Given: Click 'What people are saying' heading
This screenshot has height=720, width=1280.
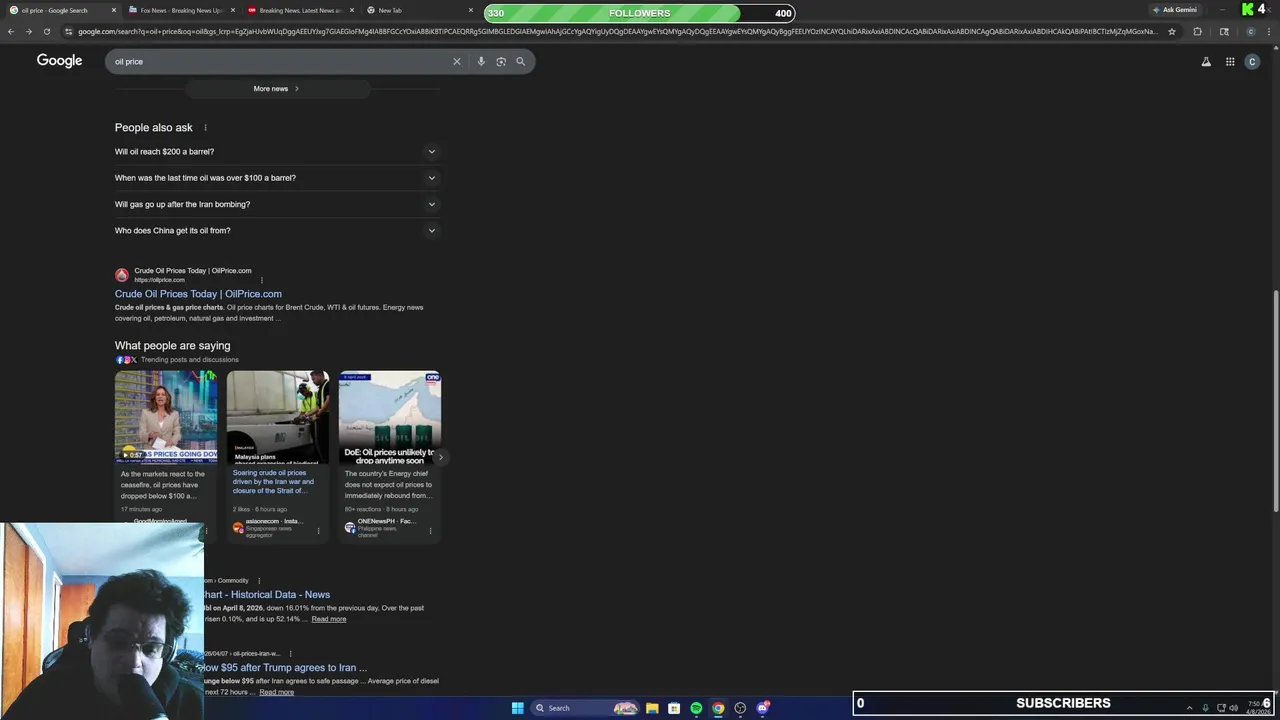Looking at the screenshot, I should tap(172, 346).
